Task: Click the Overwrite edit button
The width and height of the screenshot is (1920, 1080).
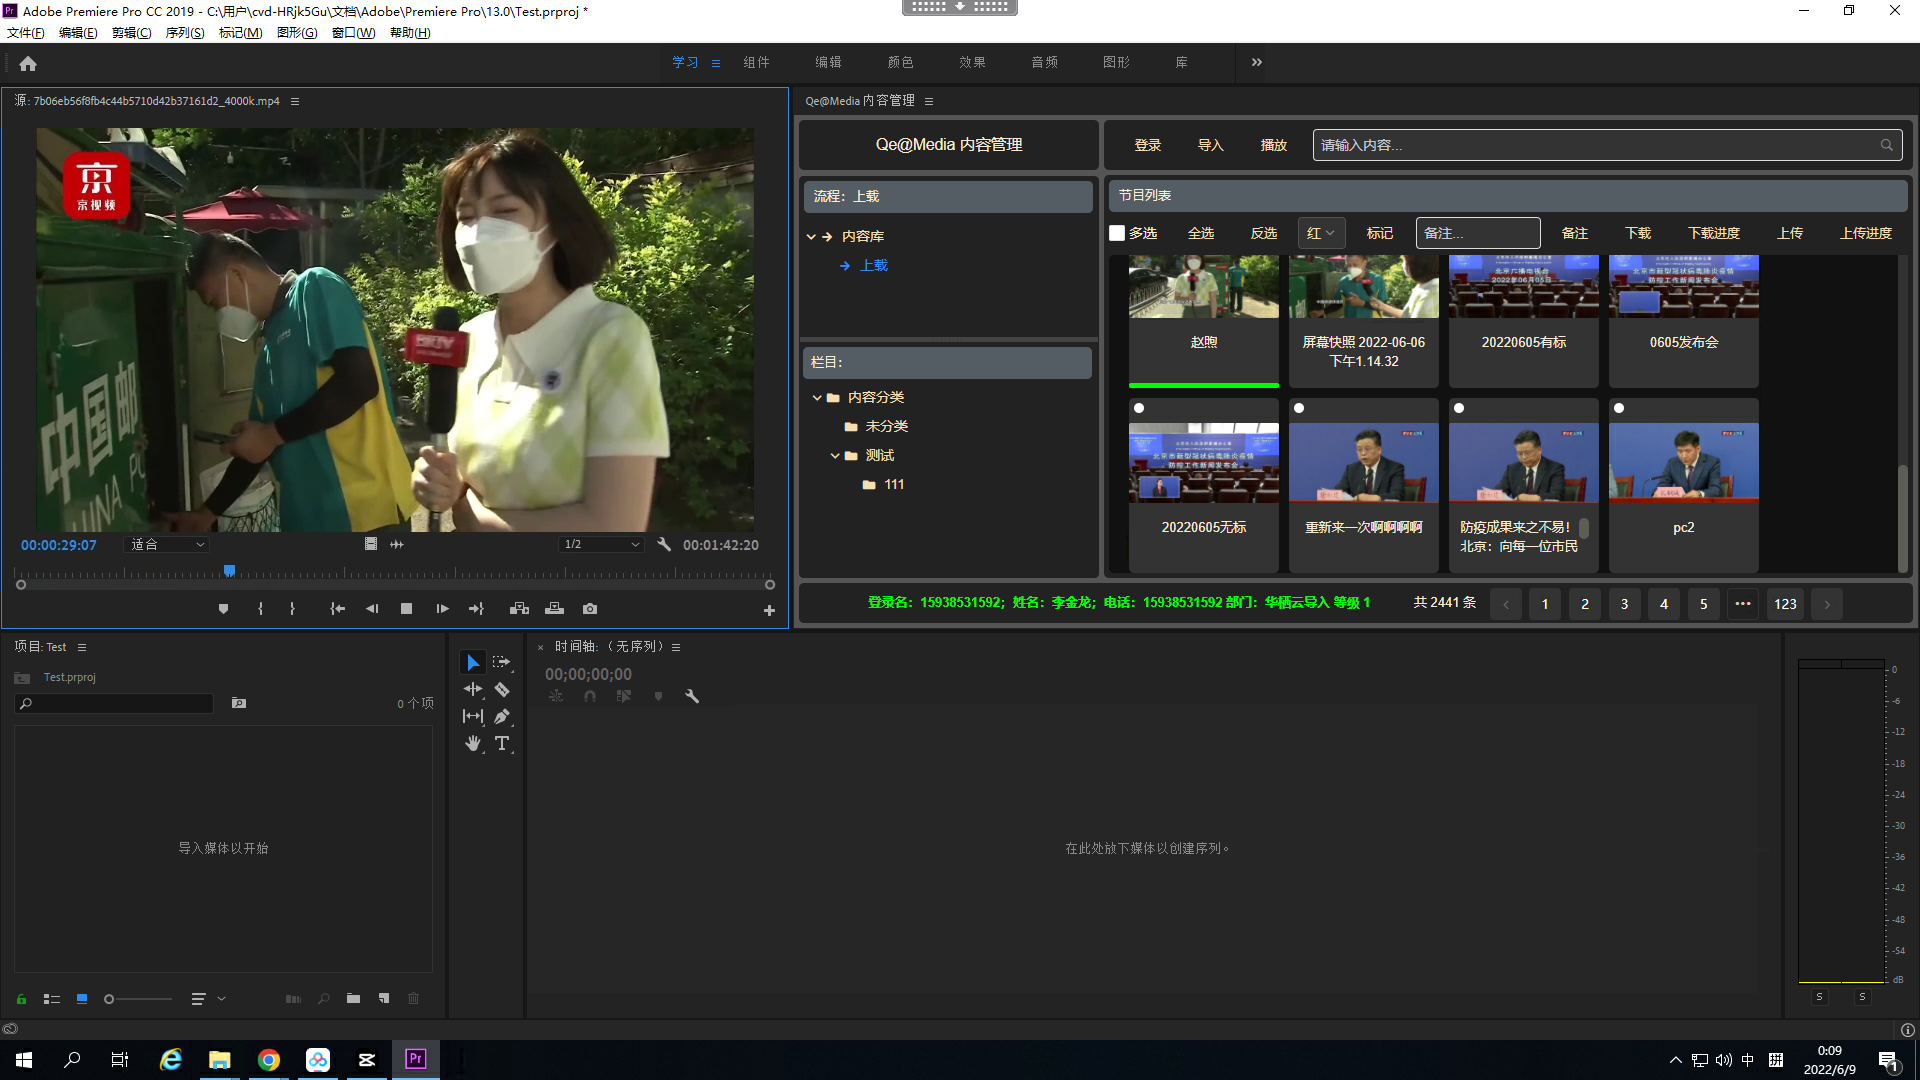Action: point(554,608)
